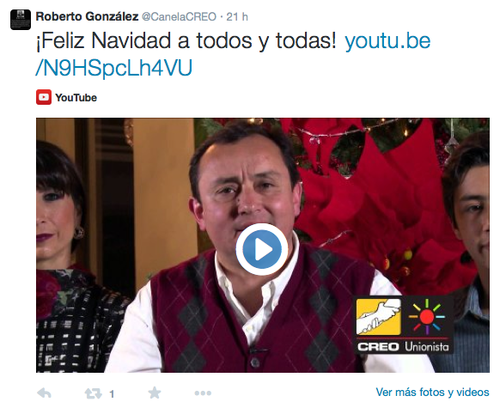Click the CREO Unionista caption text
This screenshot has width=500, height=408.
click(x=403, y=347)
